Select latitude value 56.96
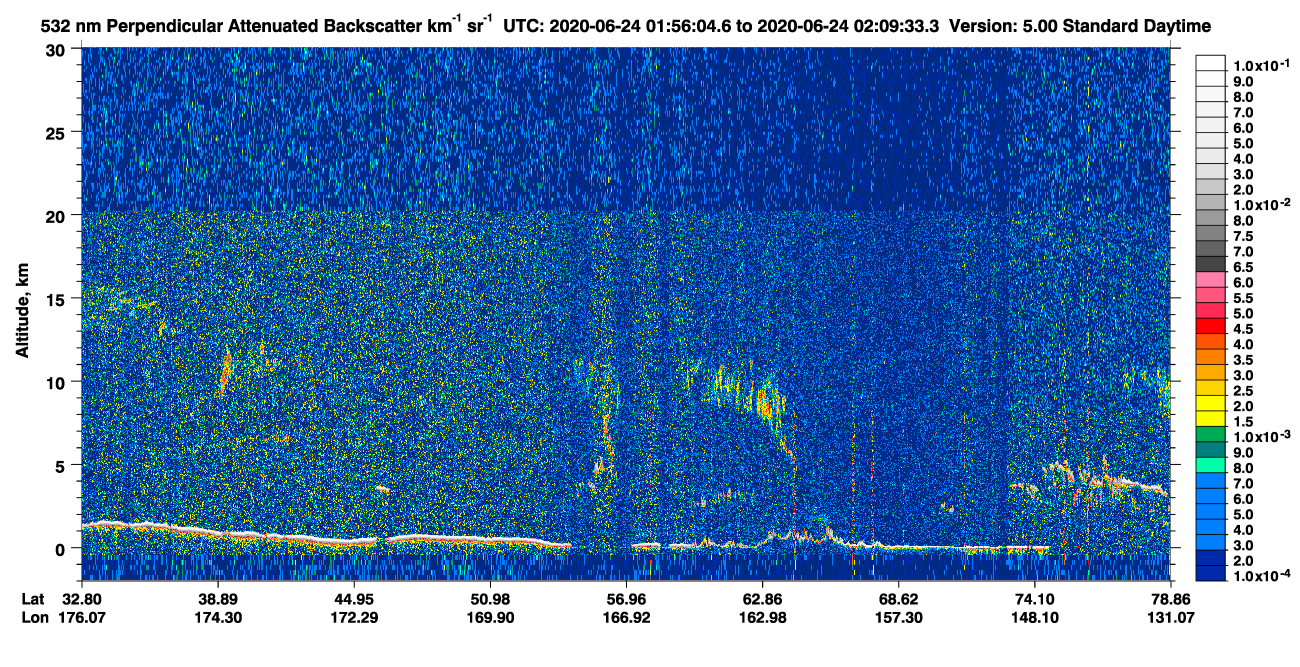 pos(626,599)
